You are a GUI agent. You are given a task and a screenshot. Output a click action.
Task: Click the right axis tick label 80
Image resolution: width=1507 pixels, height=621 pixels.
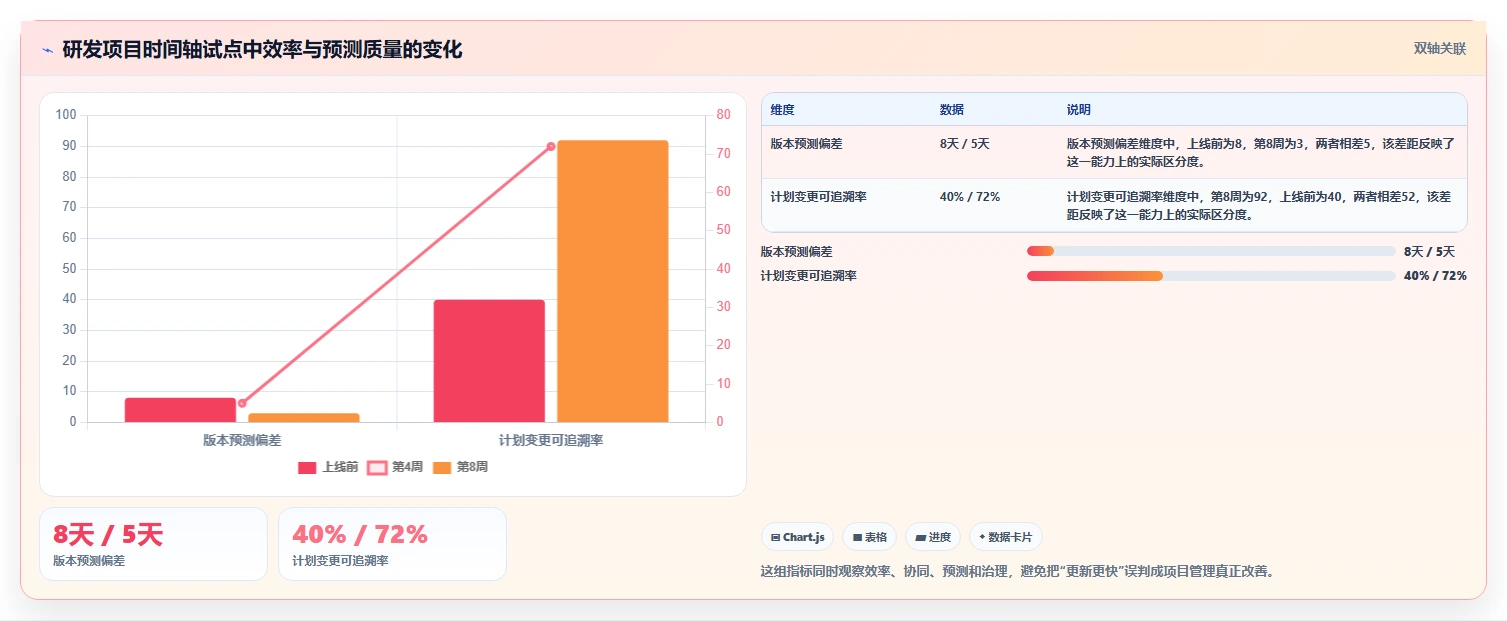(x=723, y=115)
